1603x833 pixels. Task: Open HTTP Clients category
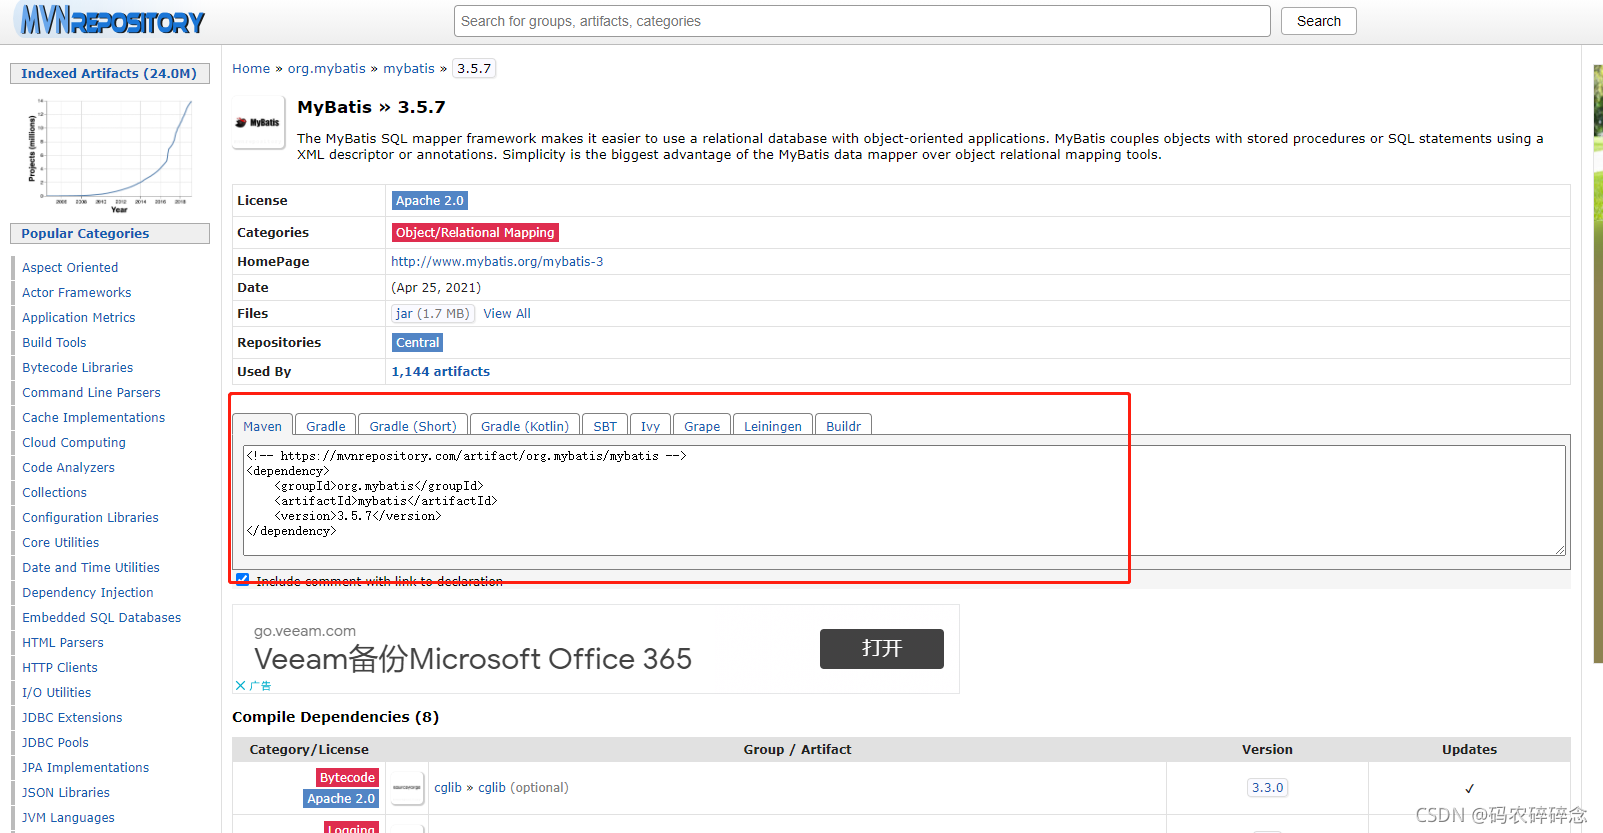click(60, 667)
